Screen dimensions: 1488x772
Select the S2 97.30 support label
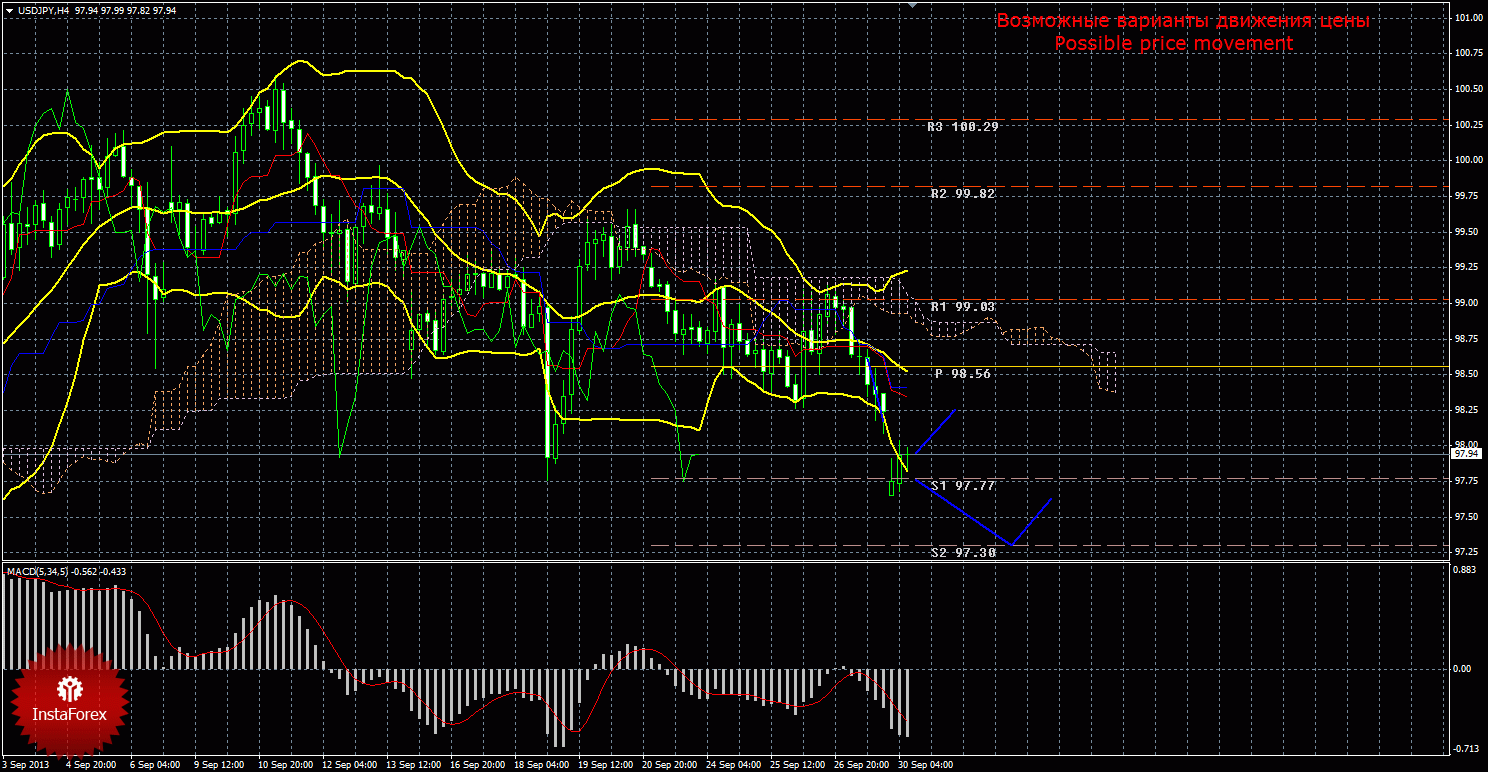(962, 552)
